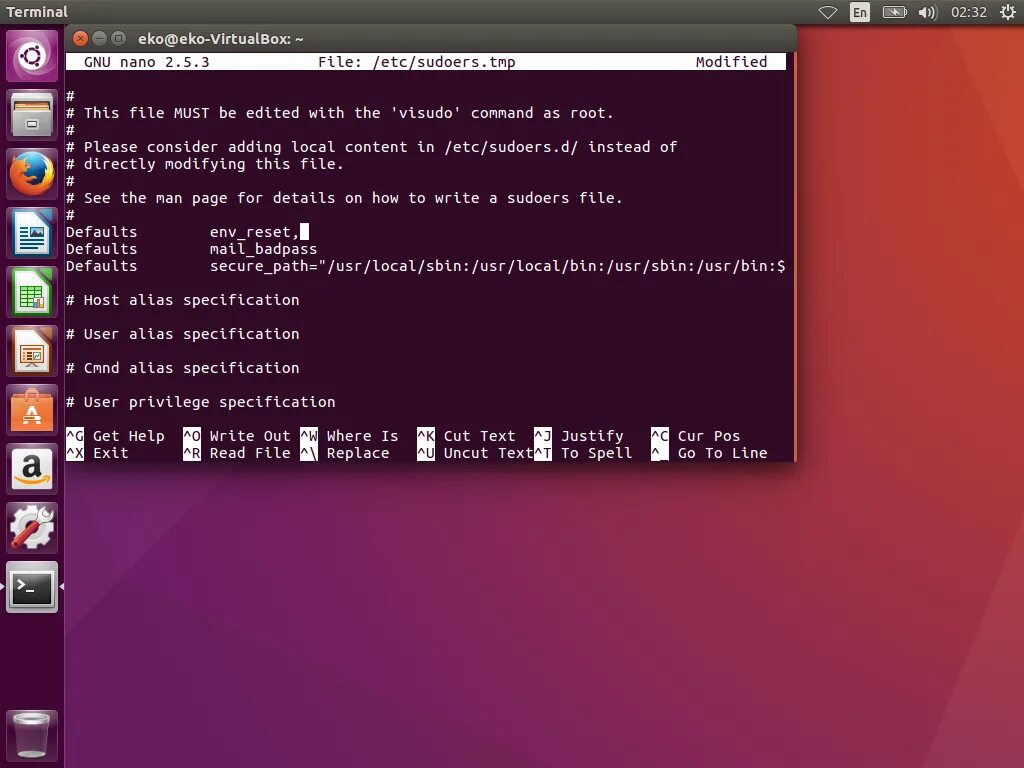The height and width of the screenshot is (768, 1024).
Task: Click the nano '^R Read File' shortcut
Action: click(237, 453)
